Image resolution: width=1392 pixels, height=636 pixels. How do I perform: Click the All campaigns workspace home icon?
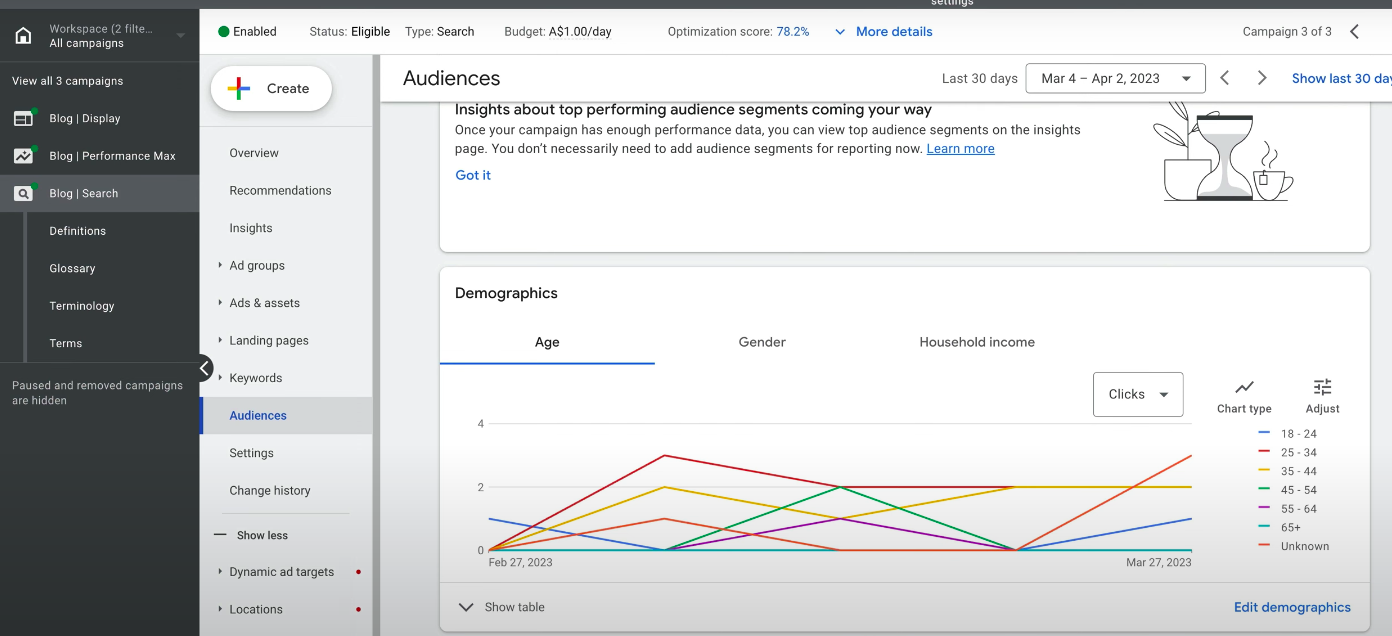(22, 35)
